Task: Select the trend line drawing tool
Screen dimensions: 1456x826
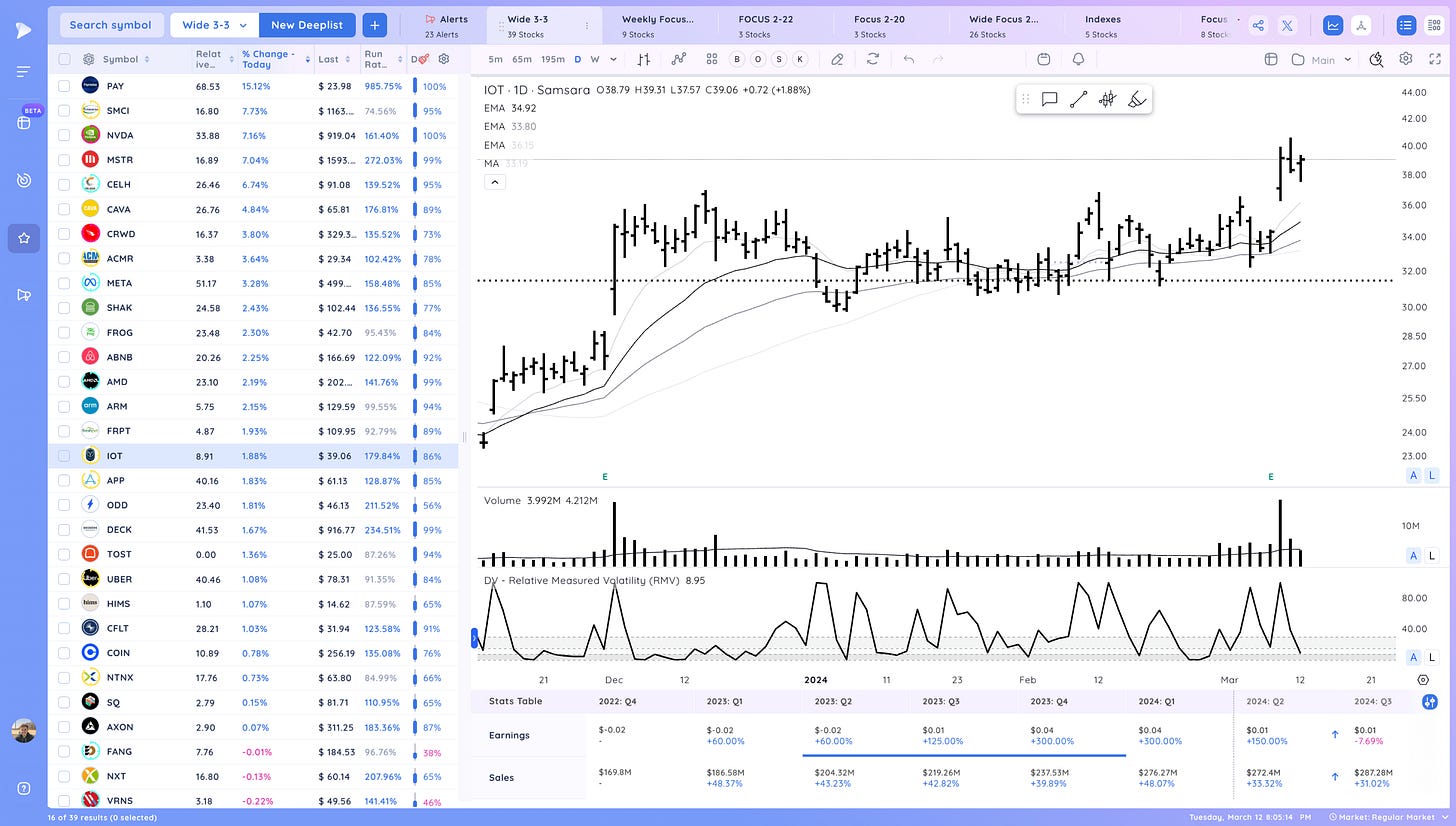Action: [x=1078, y=99]
